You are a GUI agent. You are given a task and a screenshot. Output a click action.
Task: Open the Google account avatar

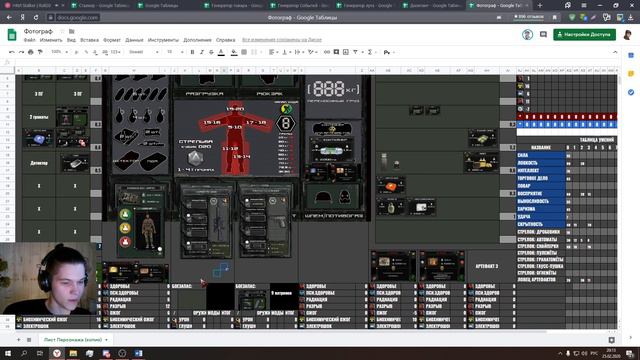click(627, 35)
